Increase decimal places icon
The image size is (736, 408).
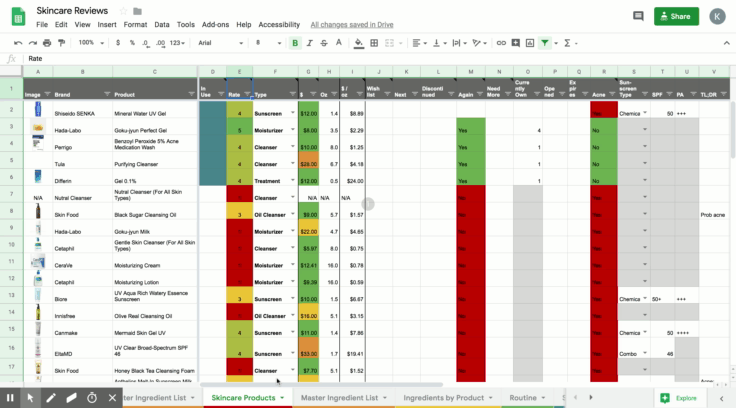161,43
